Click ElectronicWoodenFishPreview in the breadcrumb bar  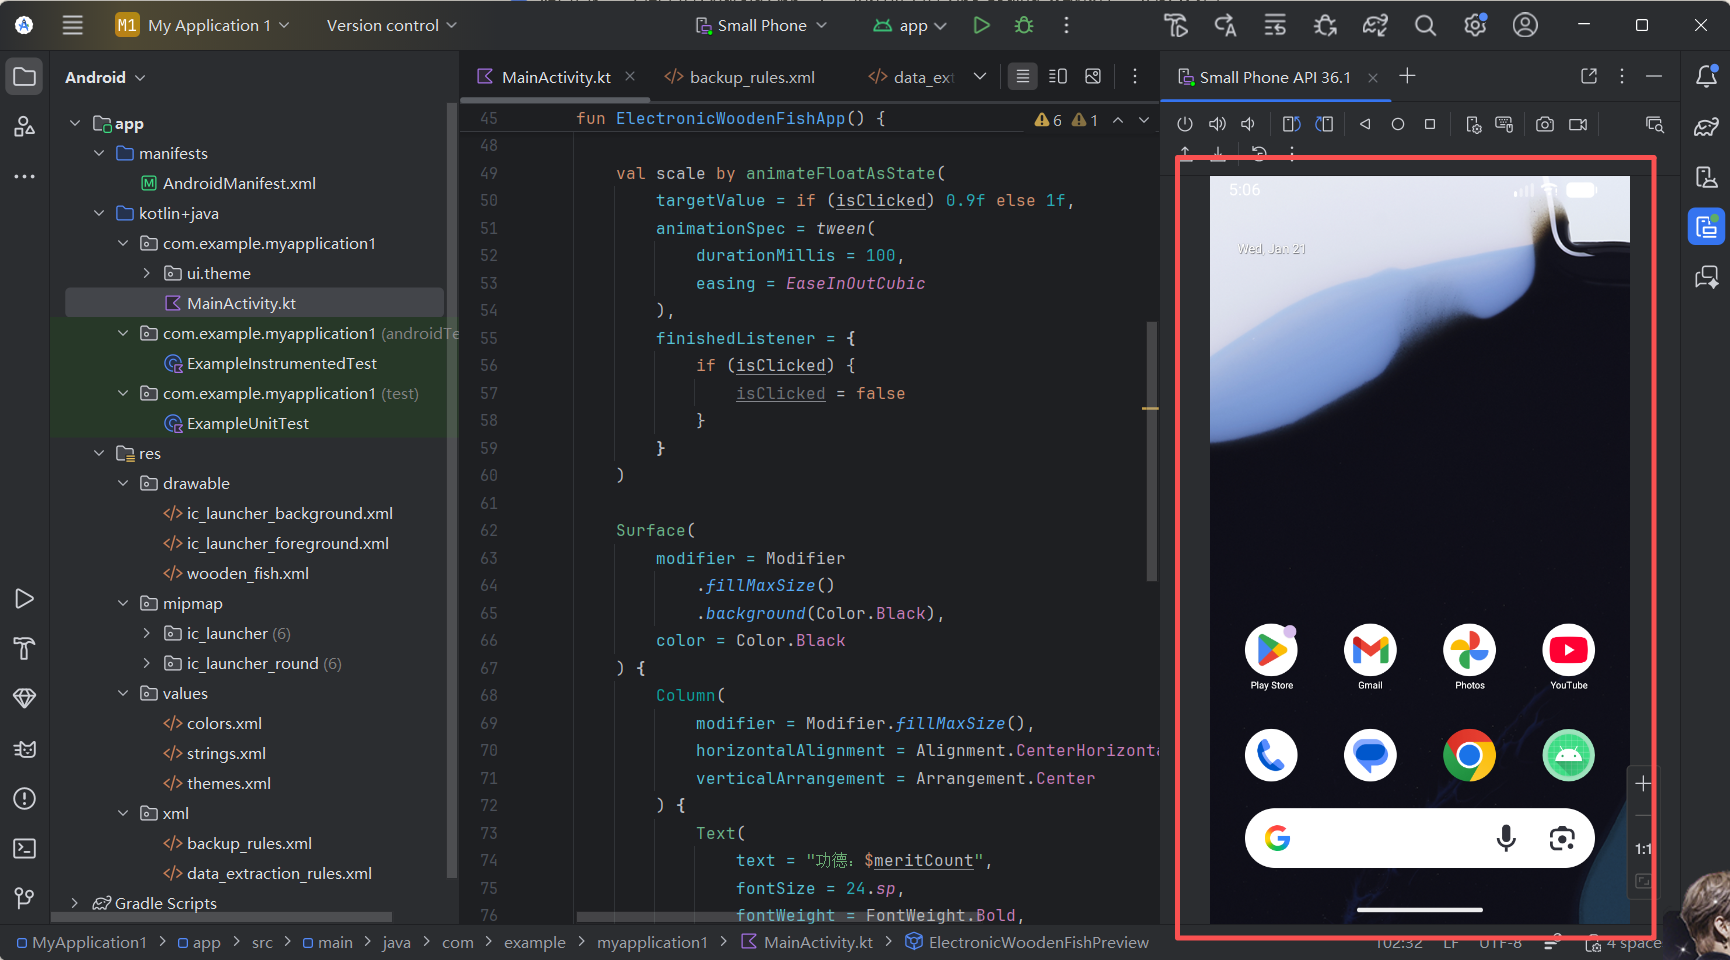tap(1038, 942)
